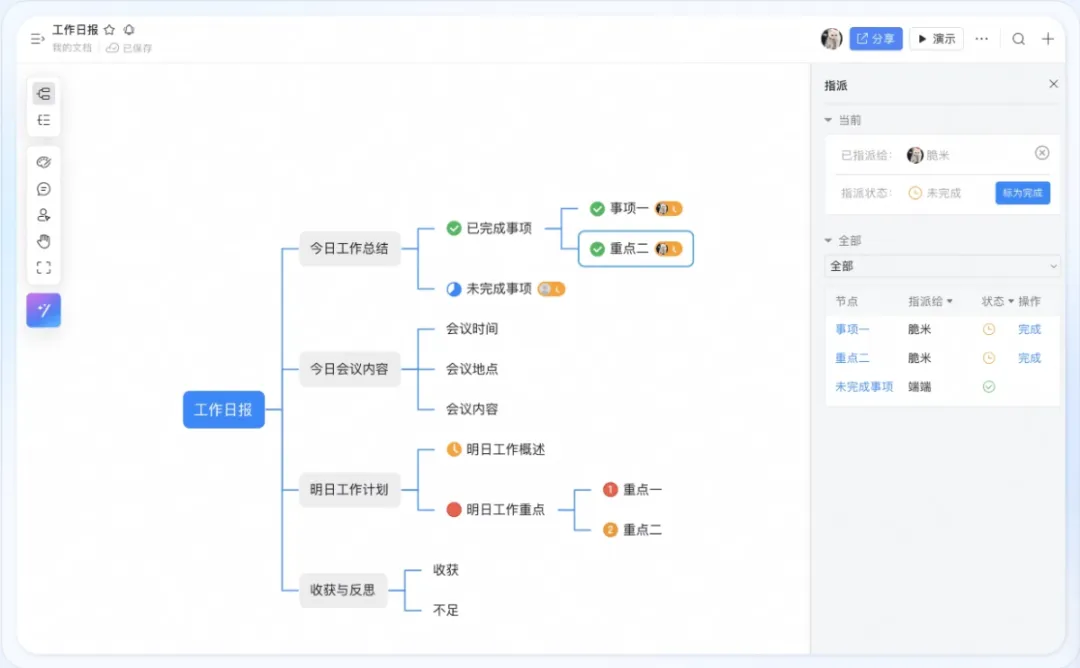Click the notification bell next to the title

click(x=129, y=30)
